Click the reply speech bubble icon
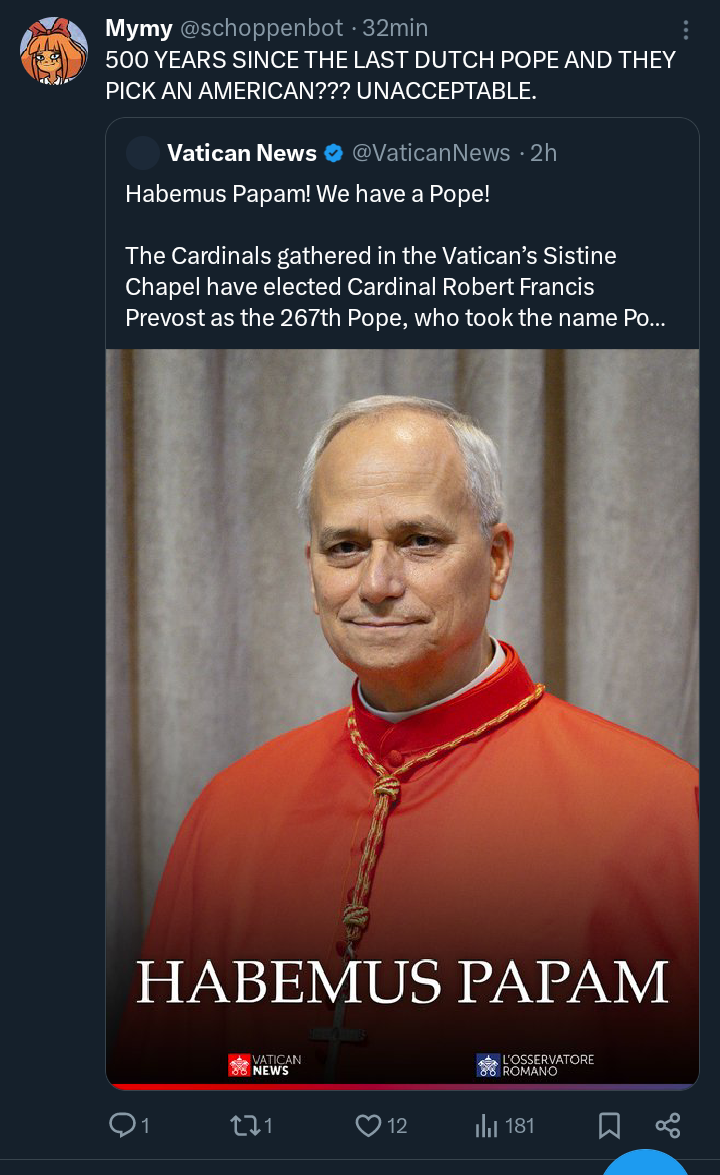This screenshot has height=1175, width=720. [122, 1125]
